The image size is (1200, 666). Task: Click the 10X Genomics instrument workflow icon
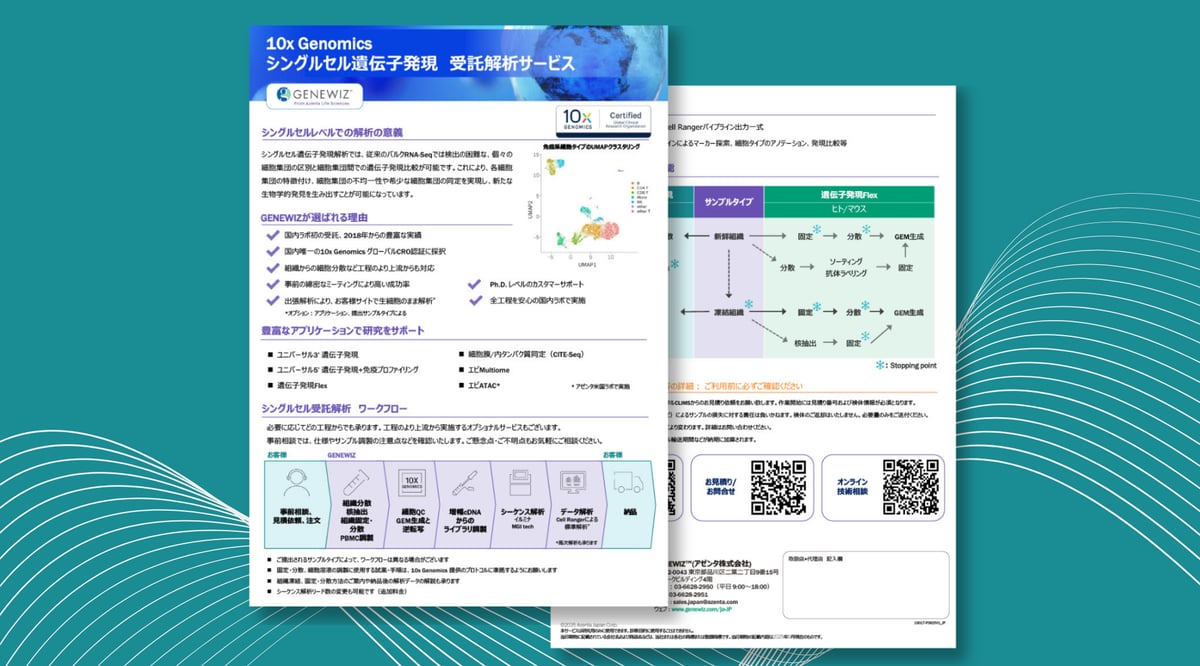coord(413,483)
